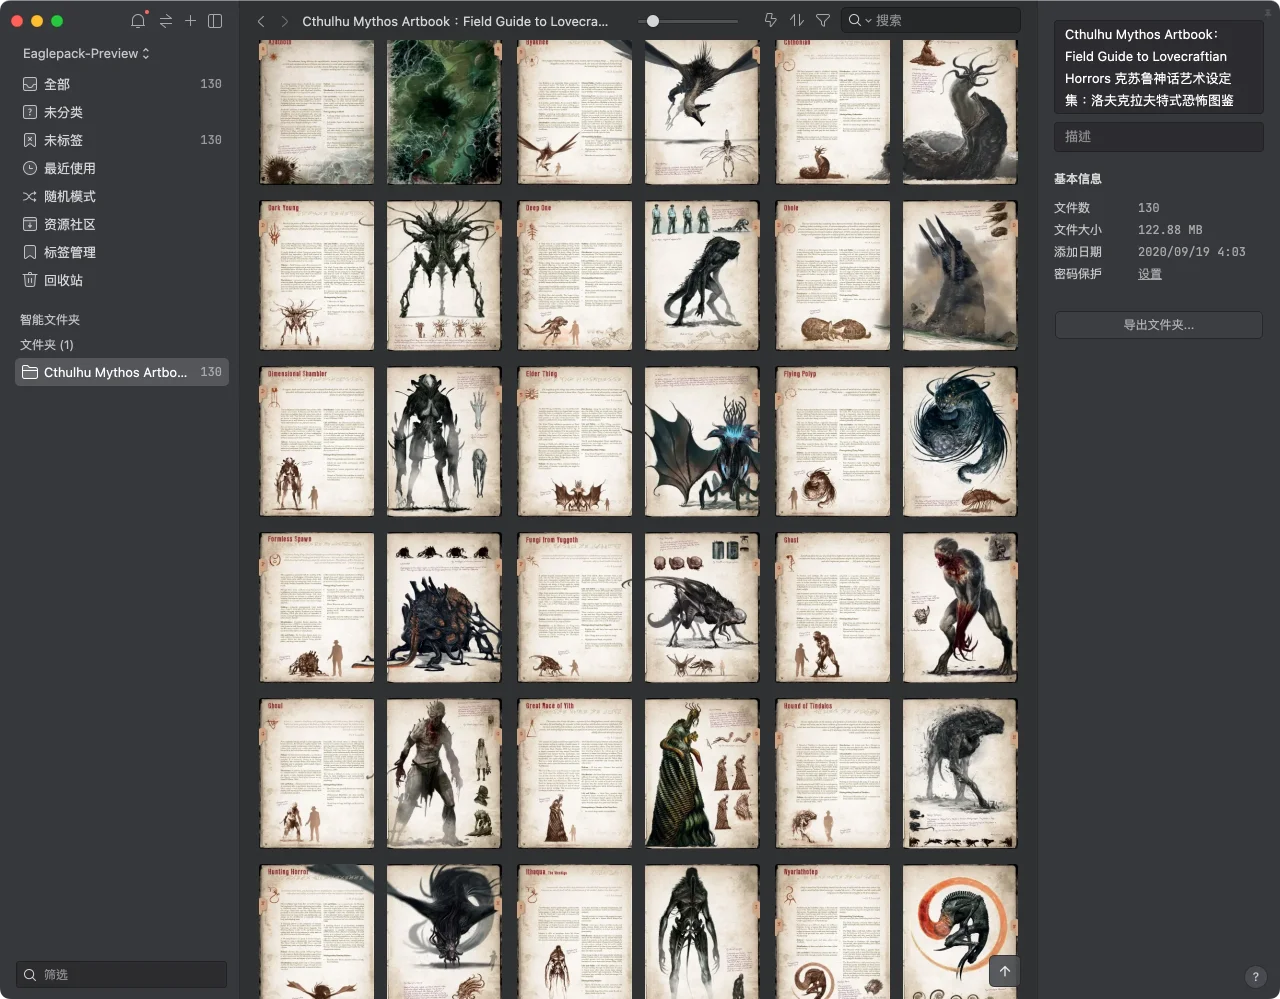Focus the 搜索 search field
Viewport: 1280px width, 999px height.
(930, 20)
